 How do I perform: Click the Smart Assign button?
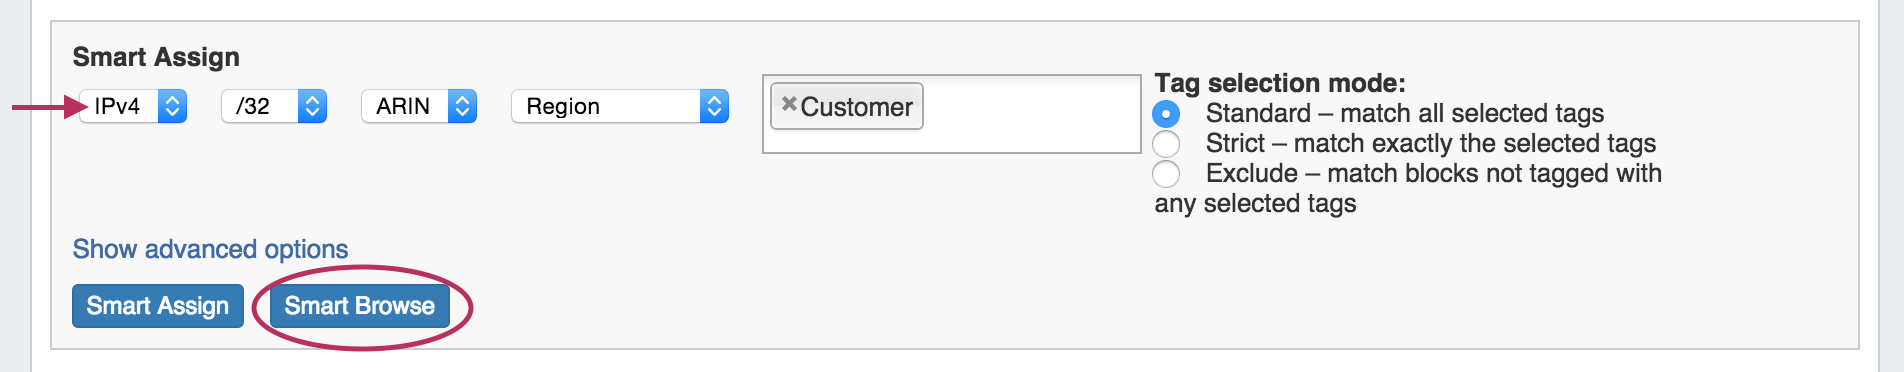[158, 306]
